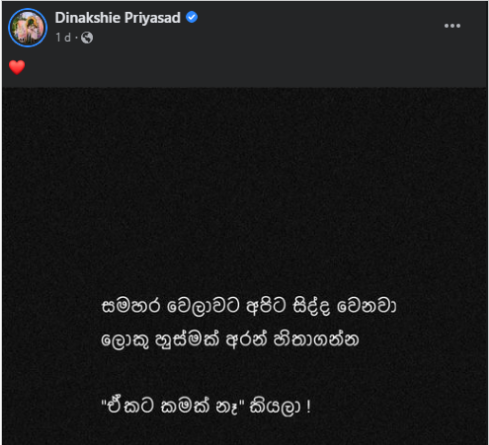This screenshot has width=489, height=445.
Task: Click the word හිතාගන්න ending the second line
Action: point(316,340)
